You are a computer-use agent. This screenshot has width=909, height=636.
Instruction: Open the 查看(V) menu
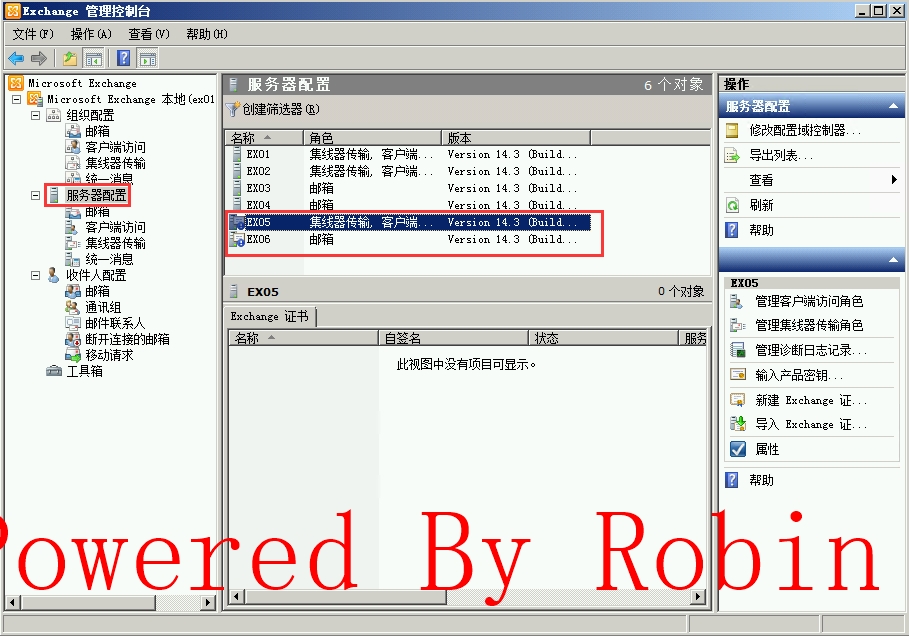149,35
